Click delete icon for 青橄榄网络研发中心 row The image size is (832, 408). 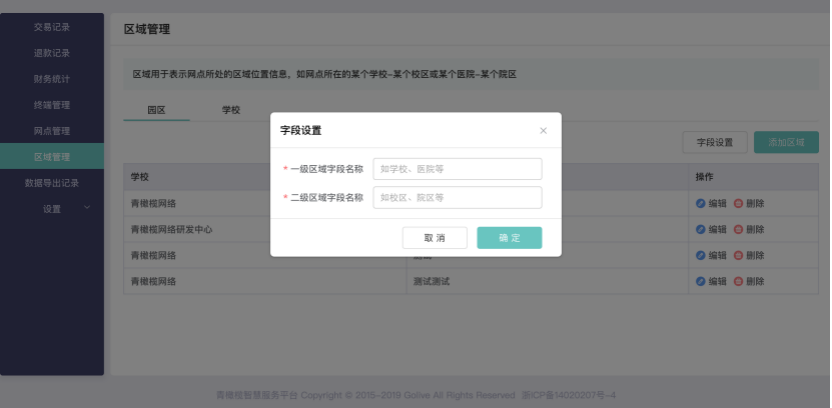tap(738, 229)
